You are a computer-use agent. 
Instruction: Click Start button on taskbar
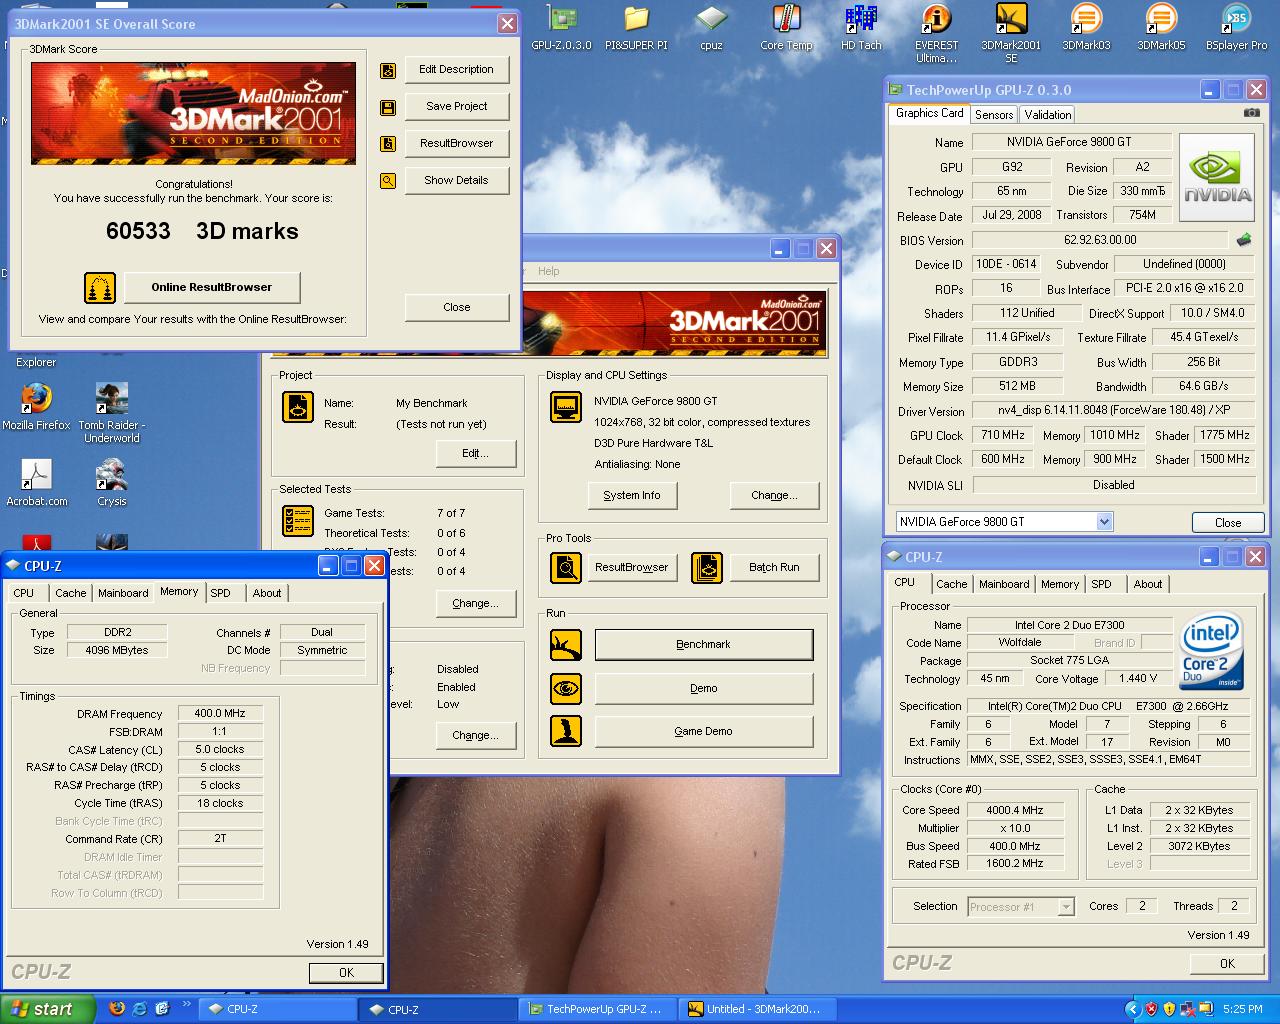[x=48, y=1009]
